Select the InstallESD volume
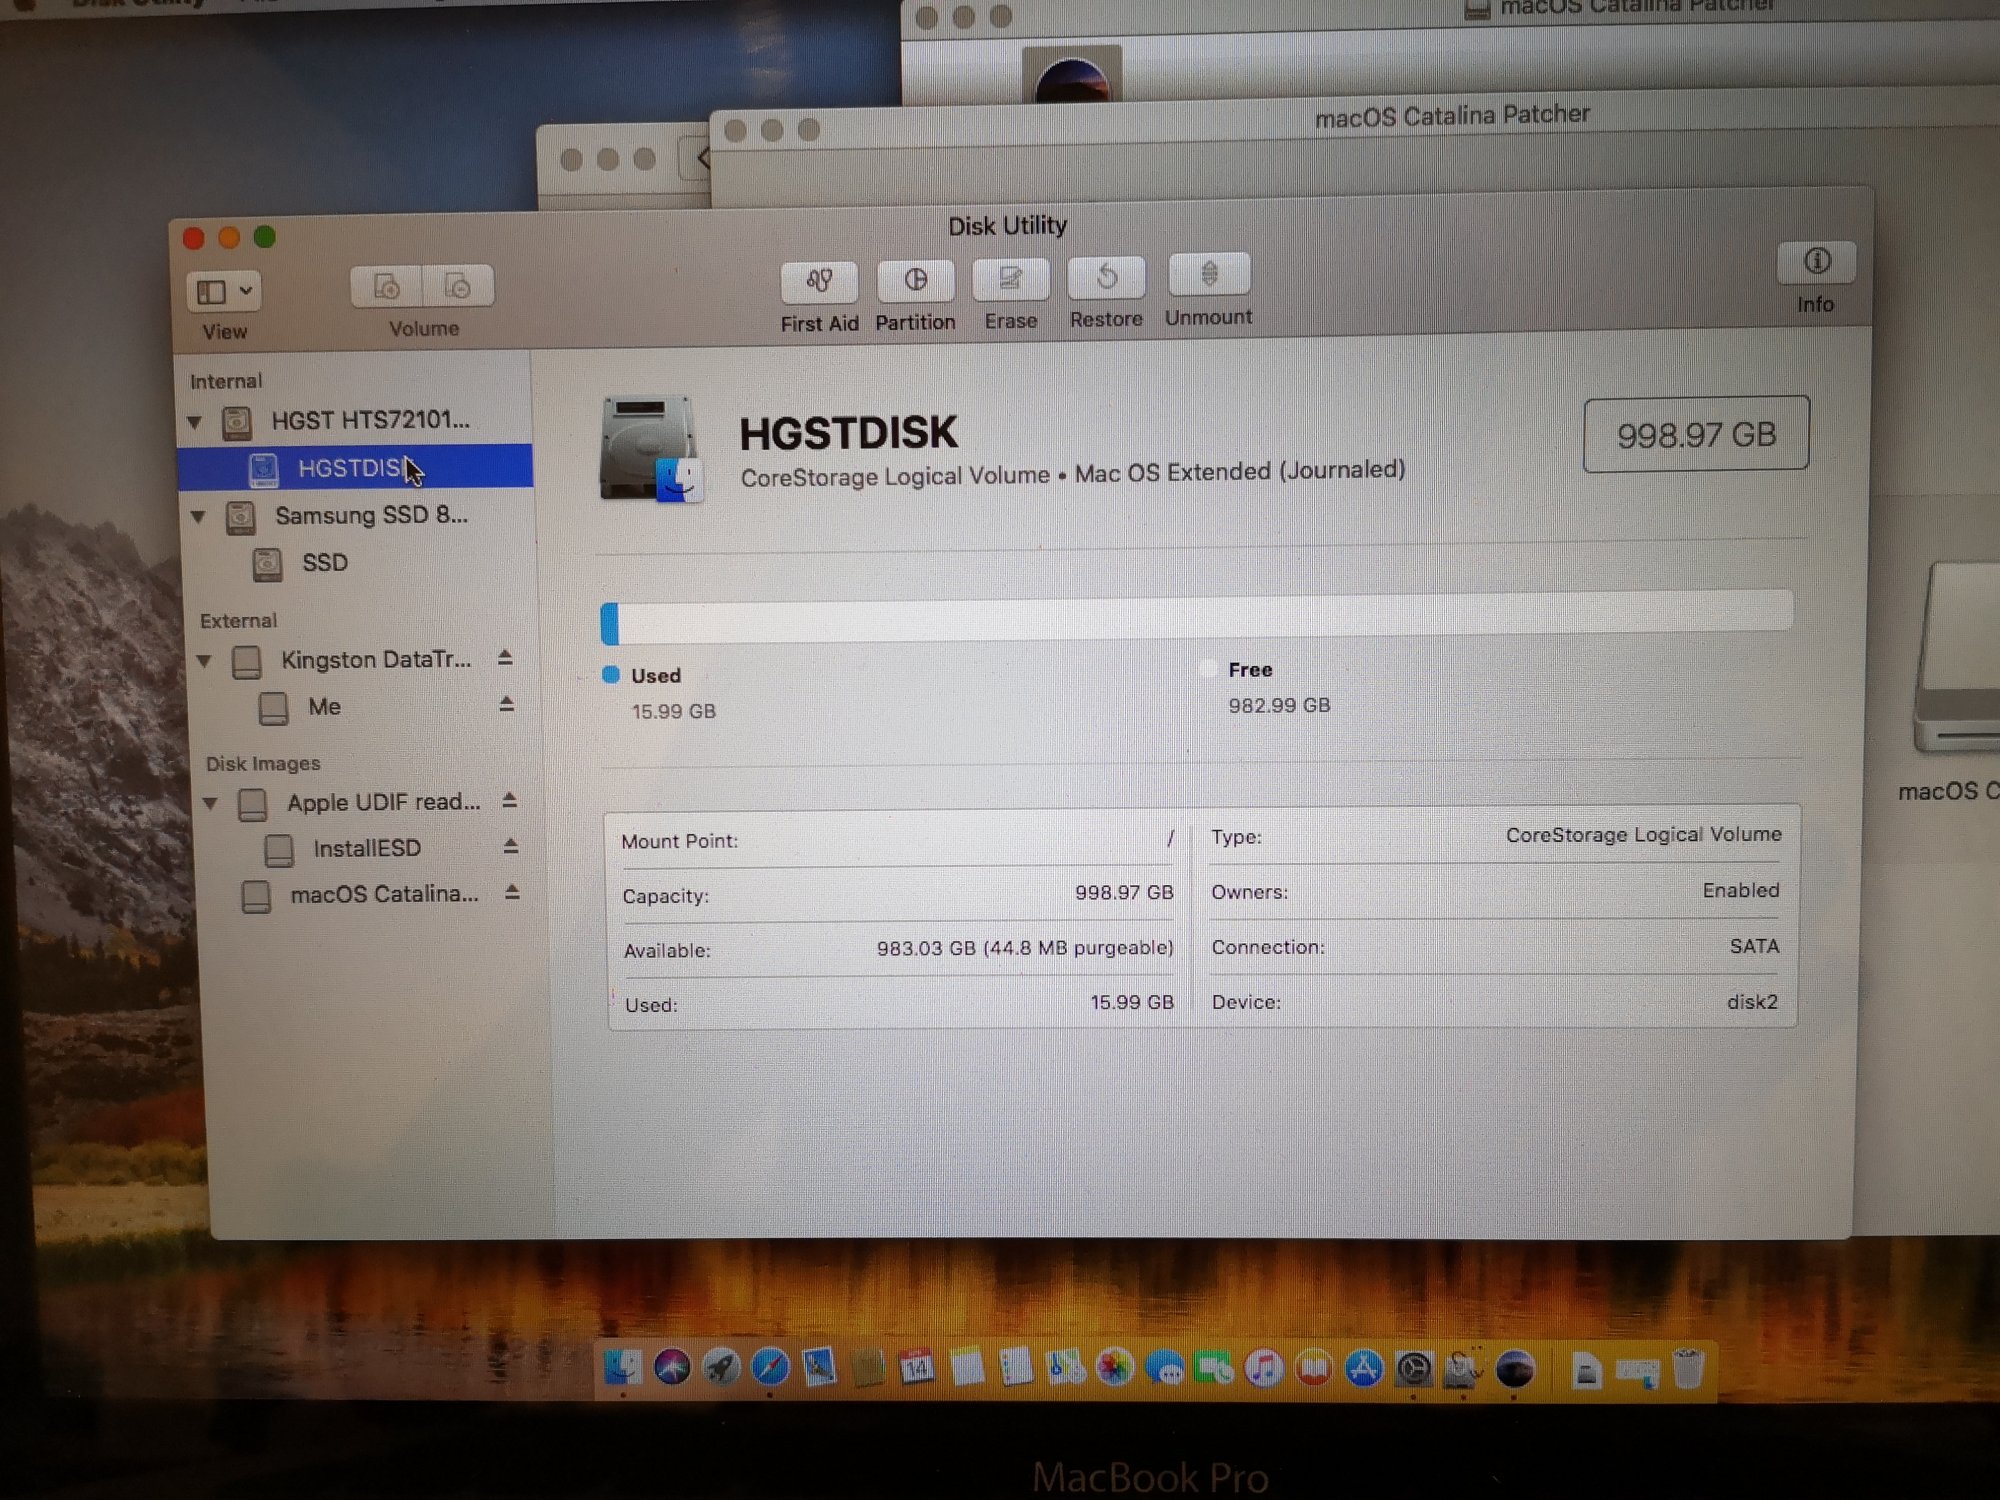This screenshot has height=1500, width=2000. [x=366, y=849]
